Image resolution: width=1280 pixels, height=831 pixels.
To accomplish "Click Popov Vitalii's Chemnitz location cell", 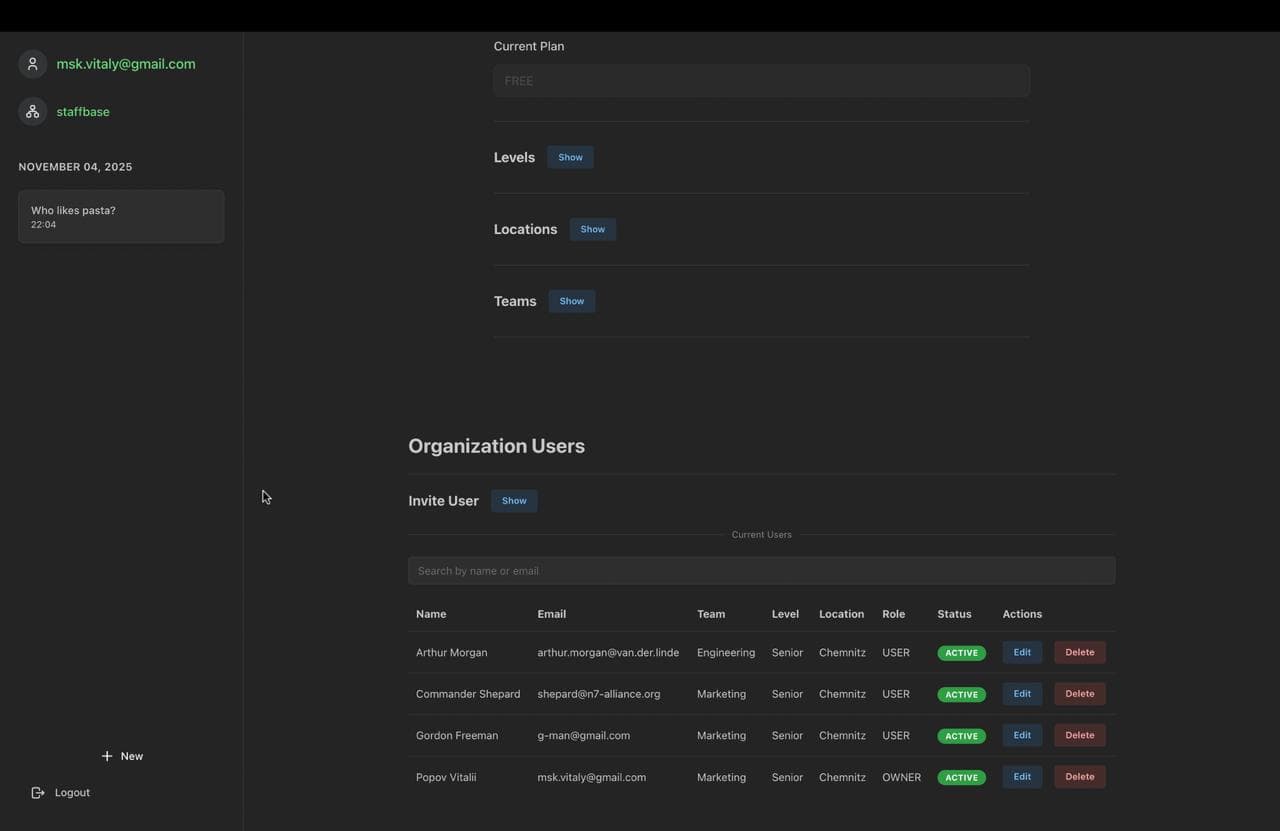I will tap(842, 777).
